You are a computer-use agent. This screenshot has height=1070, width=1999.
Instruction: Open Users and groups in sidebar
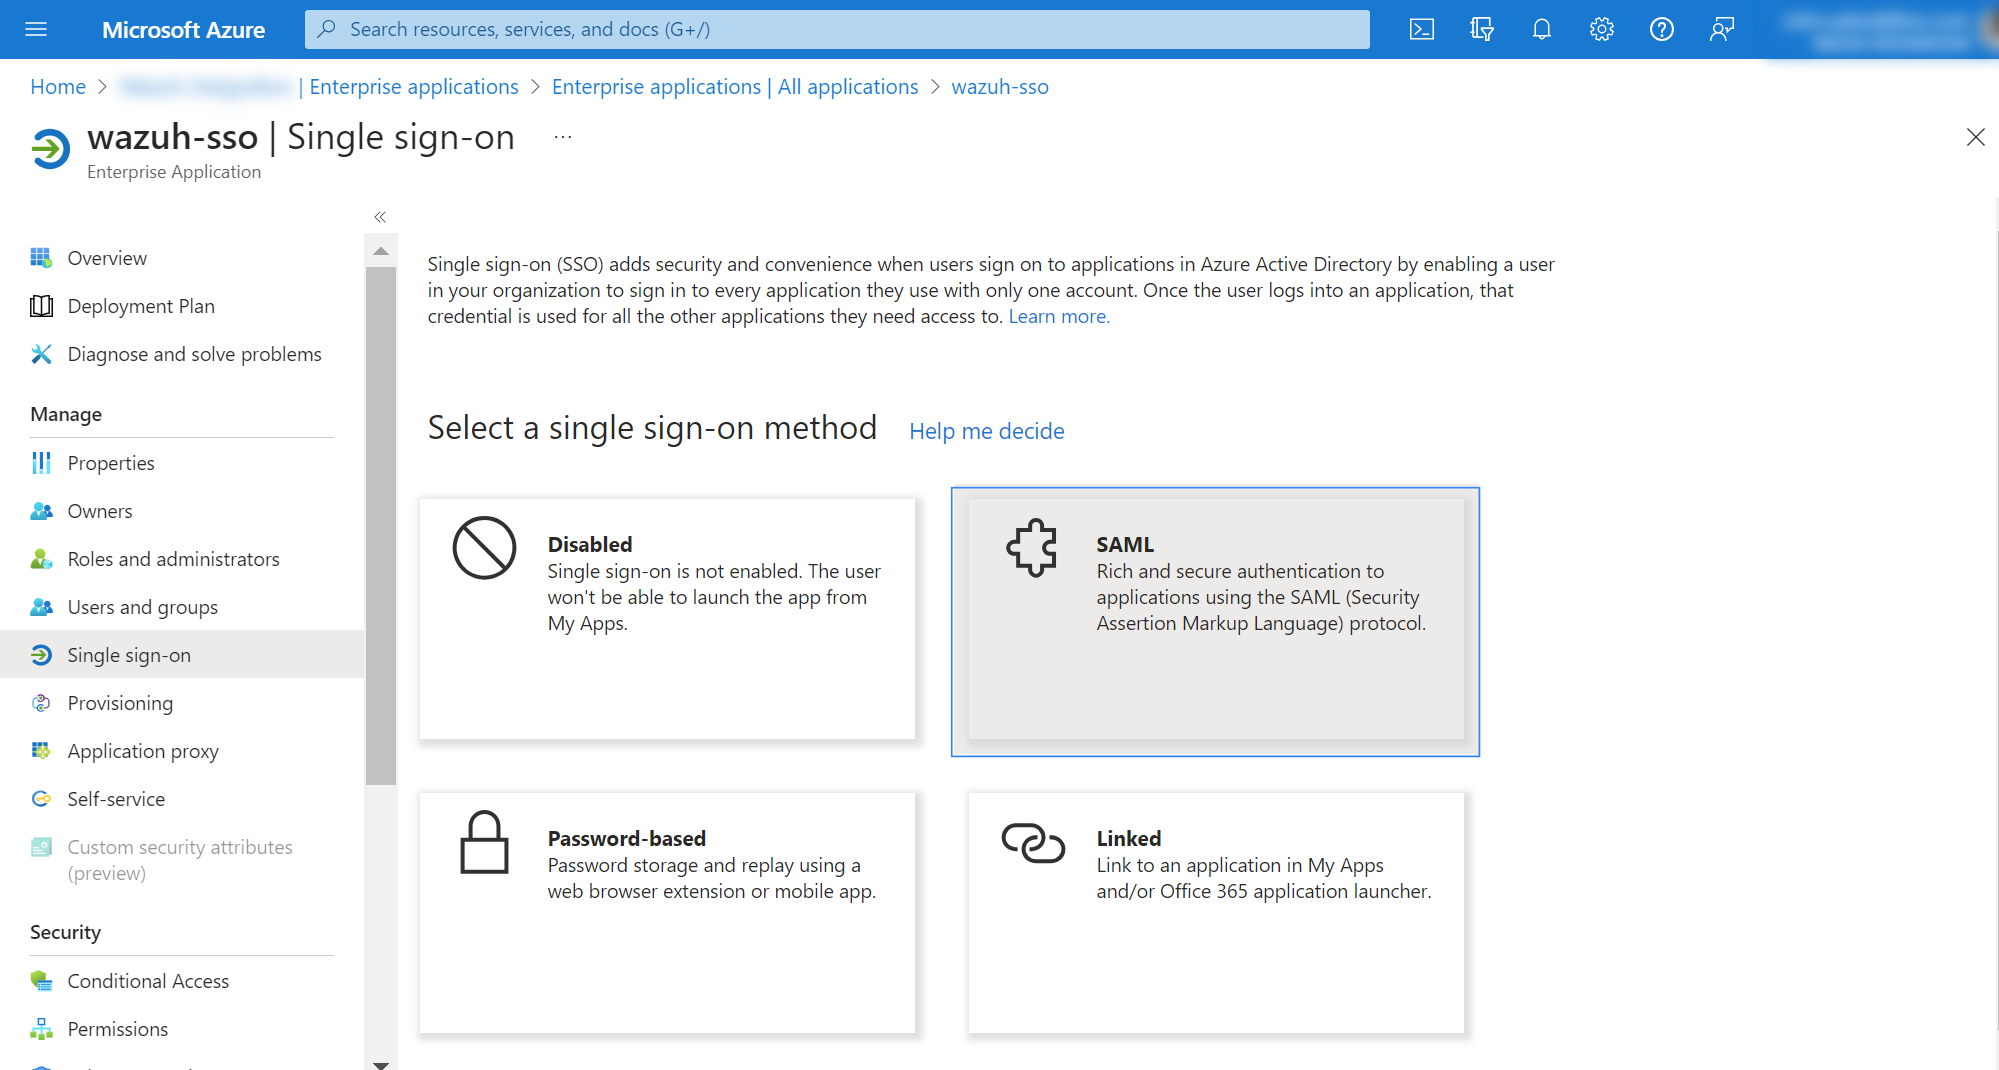(142, 607)
